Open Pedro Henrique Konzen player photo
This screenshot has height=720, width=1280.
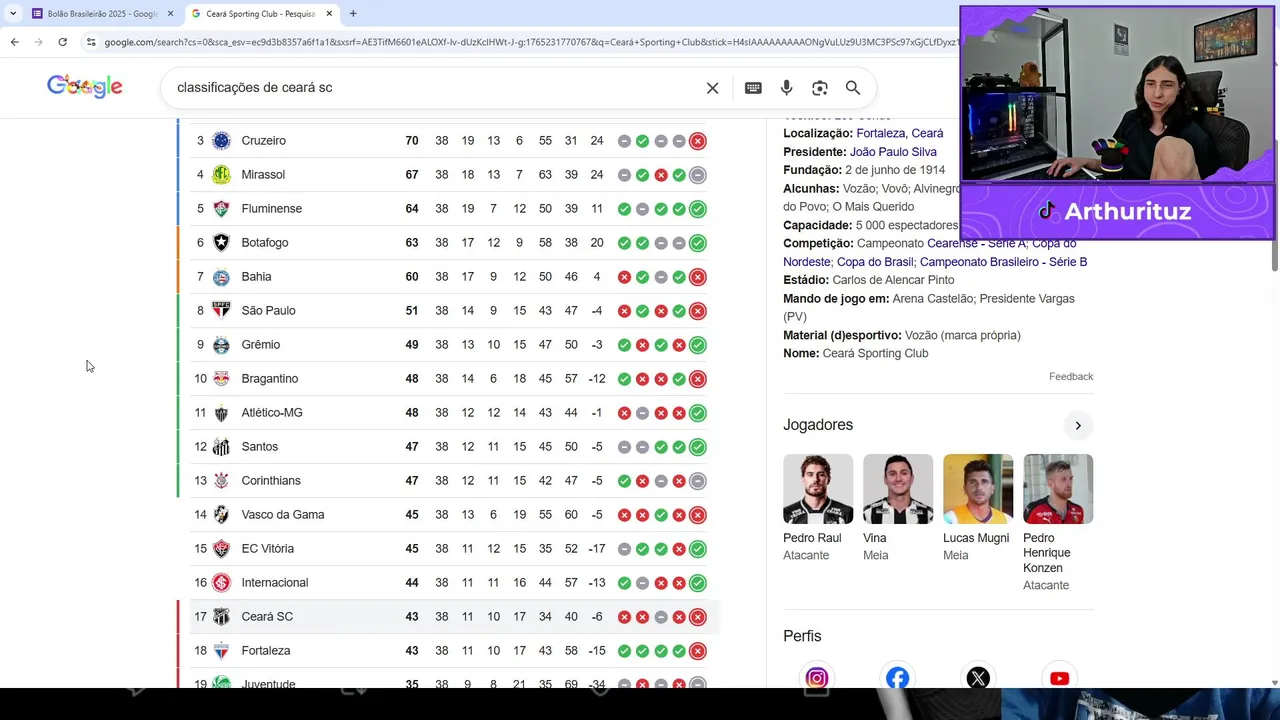1058,489
